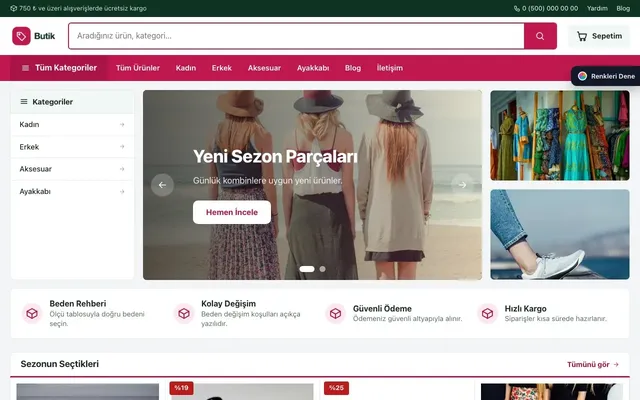Select Aksesuar label in Kategoriler sidebar

pos(36,169)
